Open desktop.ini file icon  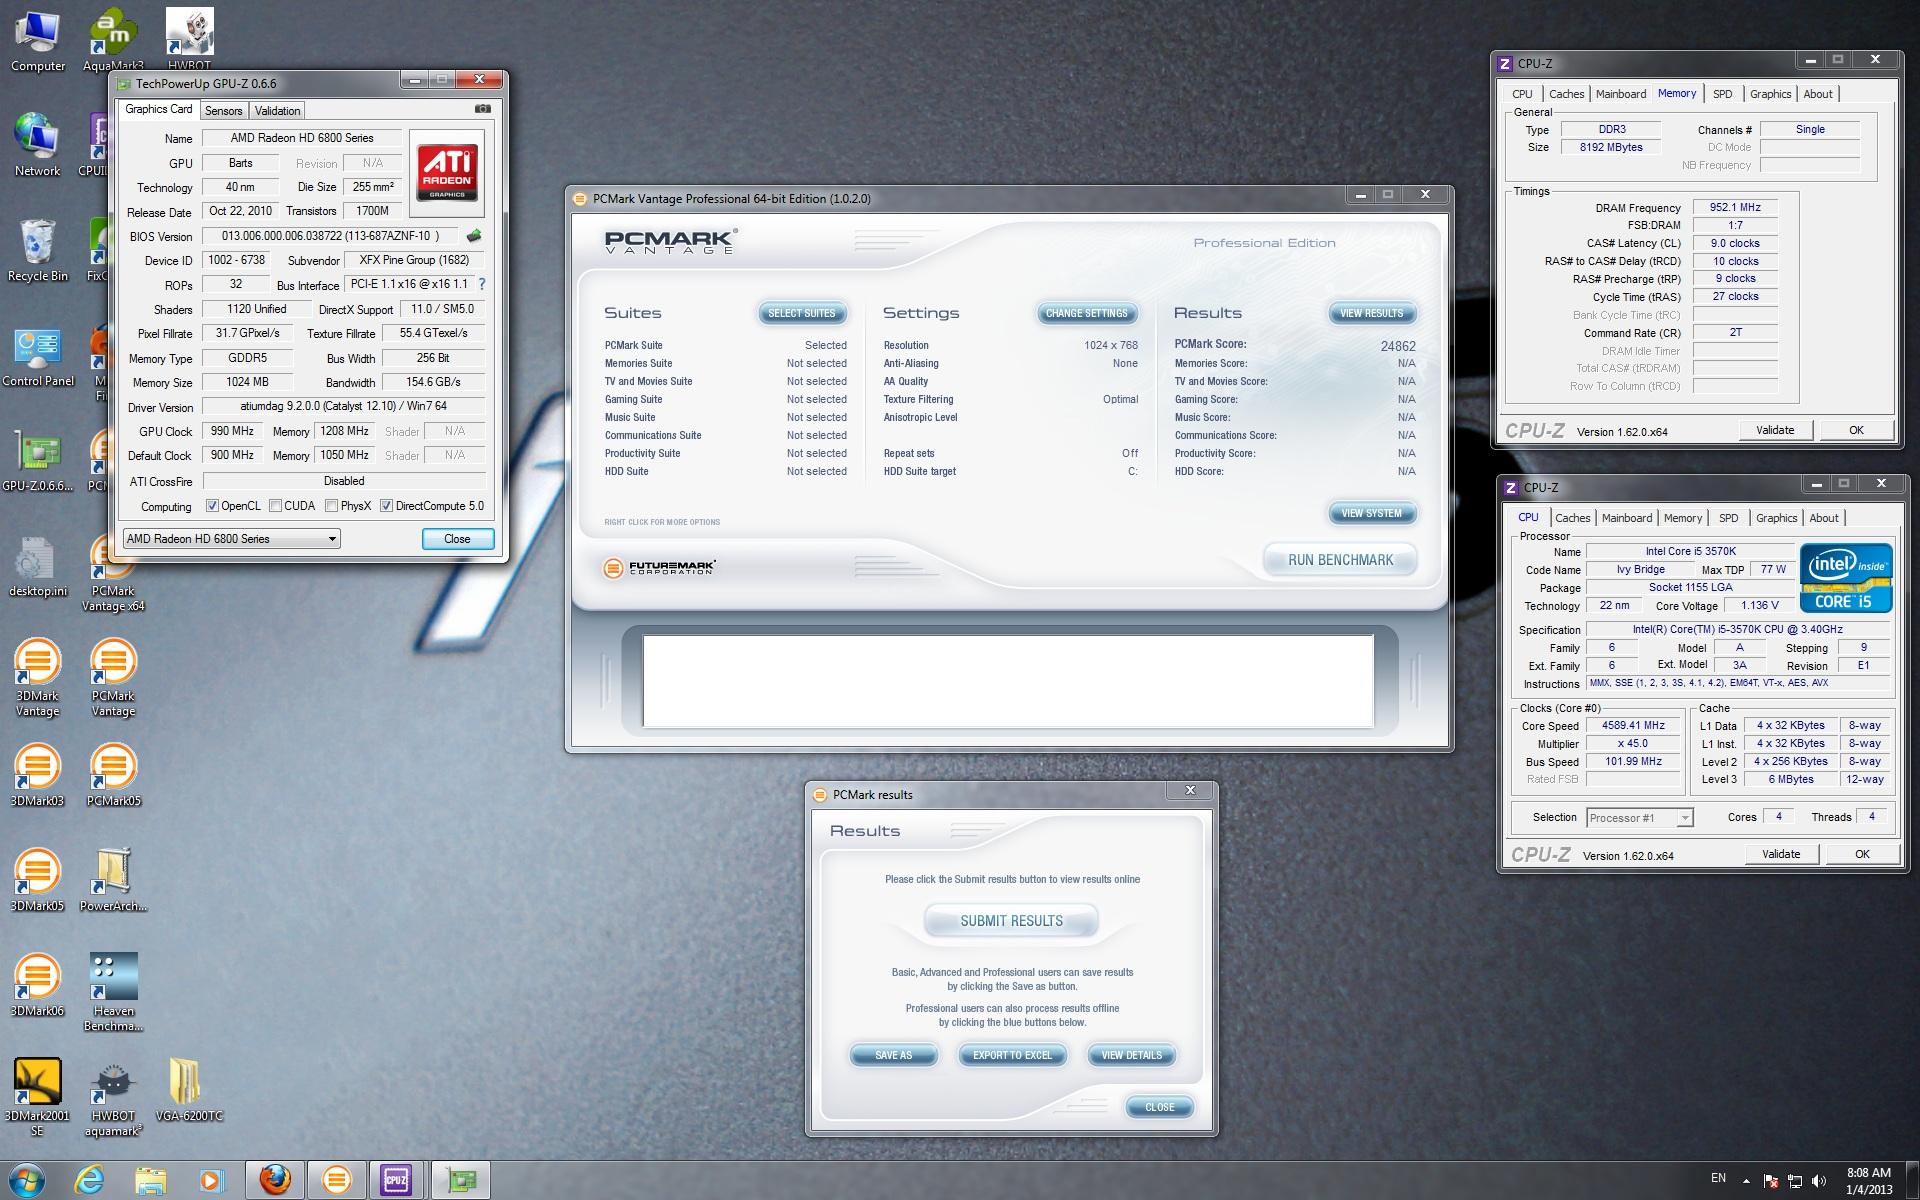click(38, 567)
